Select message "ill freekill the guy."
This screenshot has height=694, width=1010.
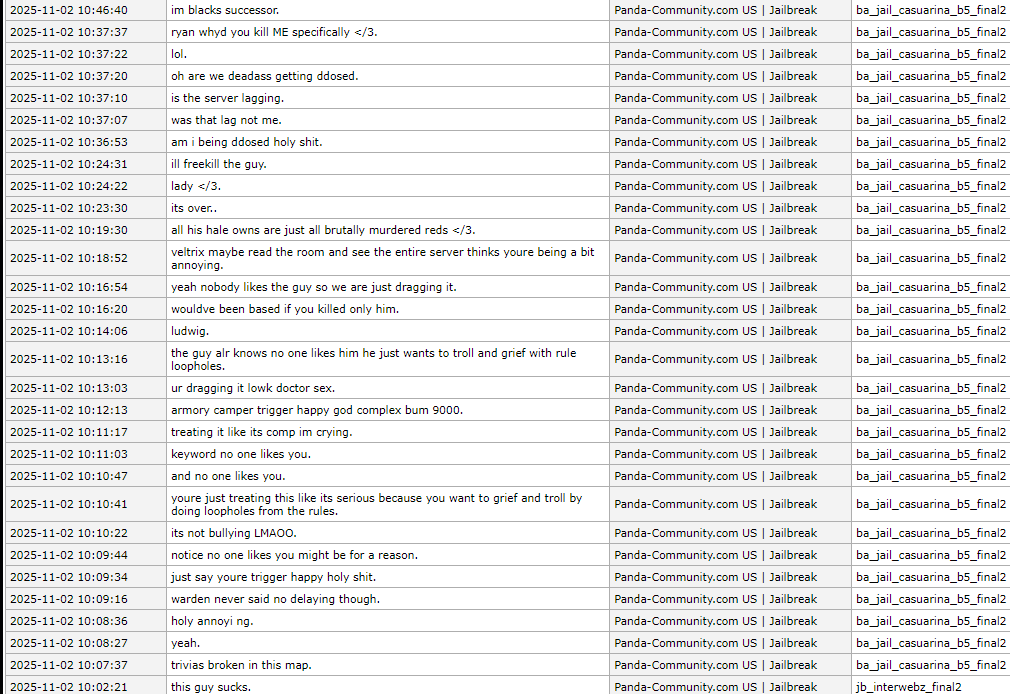coord(219,164)
